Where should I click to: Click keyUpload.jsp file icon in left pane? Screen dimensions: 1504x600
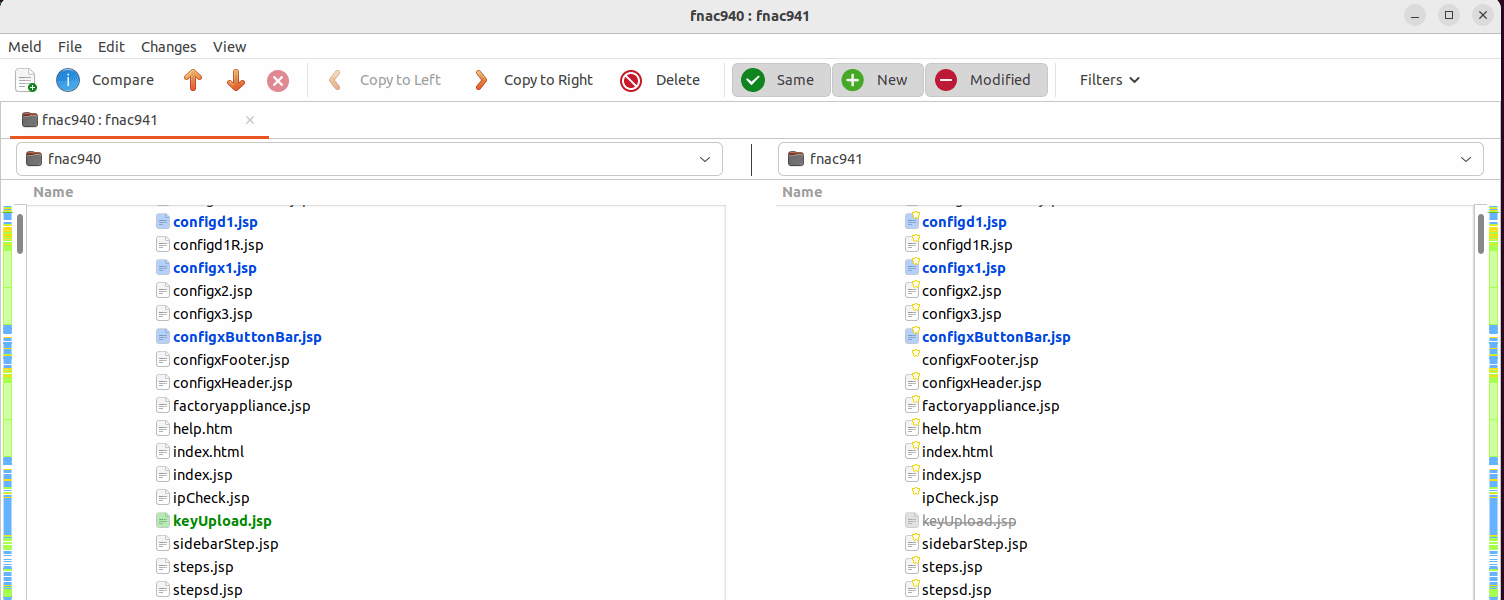pyautogui.click(x=163, y=521)
